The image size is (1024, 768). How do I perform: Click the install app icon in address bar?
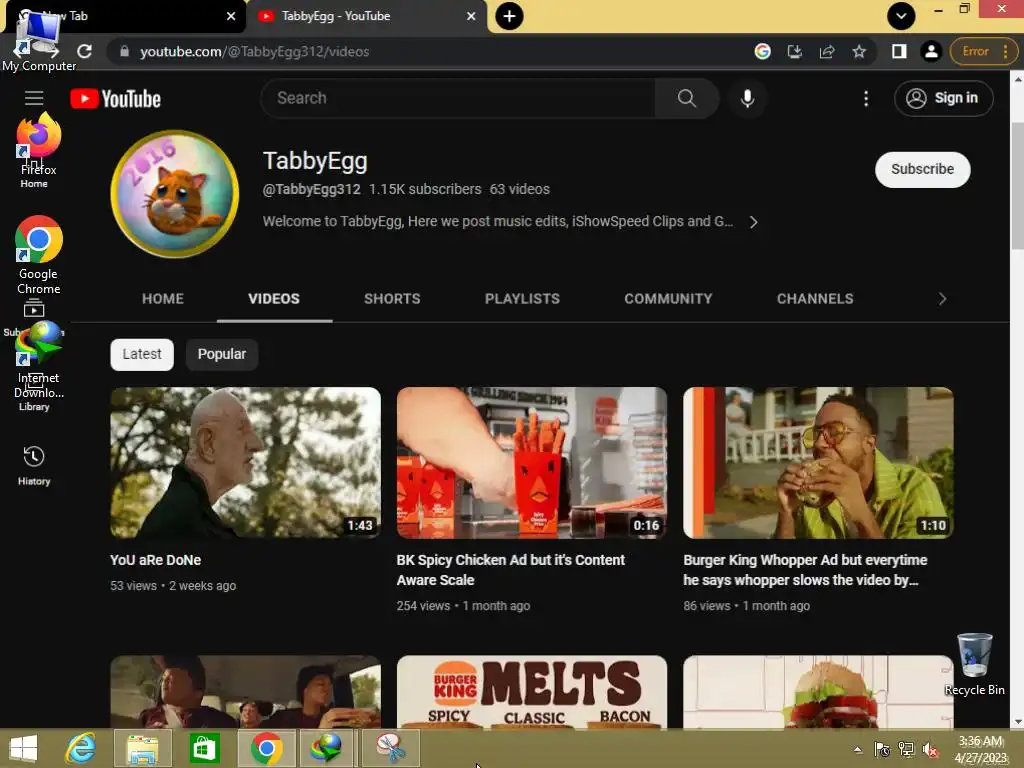click(x=794, y=51)
